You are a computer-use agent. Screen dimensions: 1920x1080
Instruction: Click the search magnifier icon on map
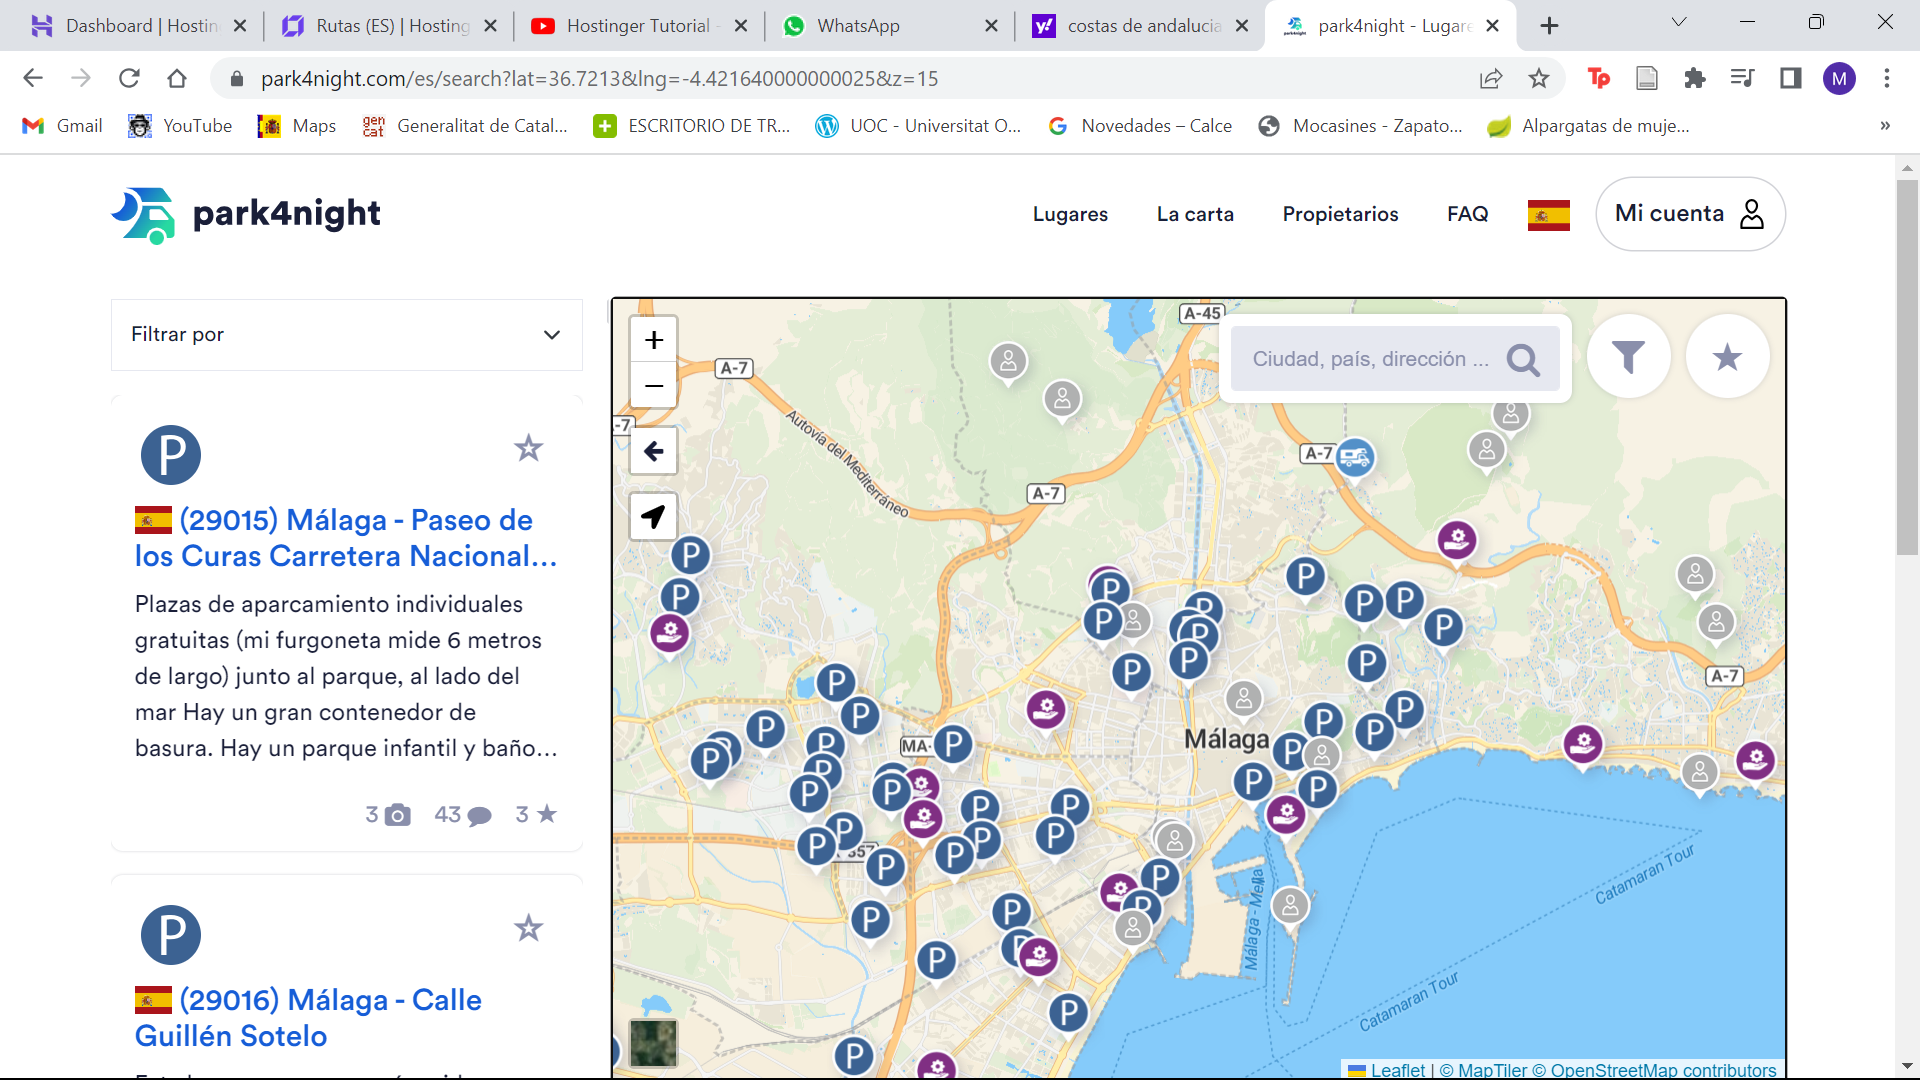1523,360
